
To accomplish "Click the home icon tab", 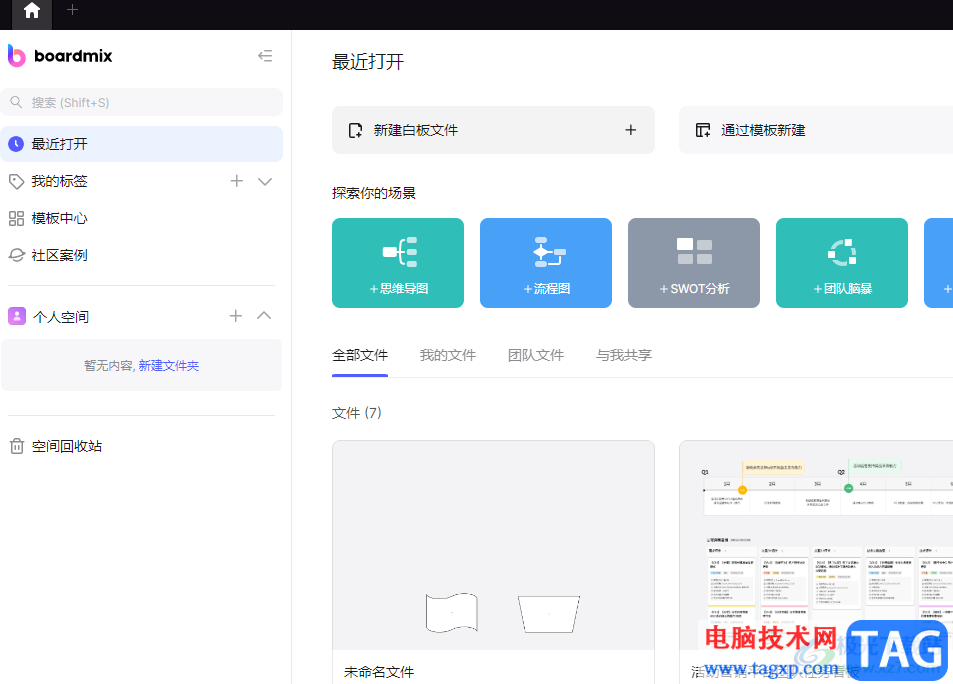I will point(32,11).
